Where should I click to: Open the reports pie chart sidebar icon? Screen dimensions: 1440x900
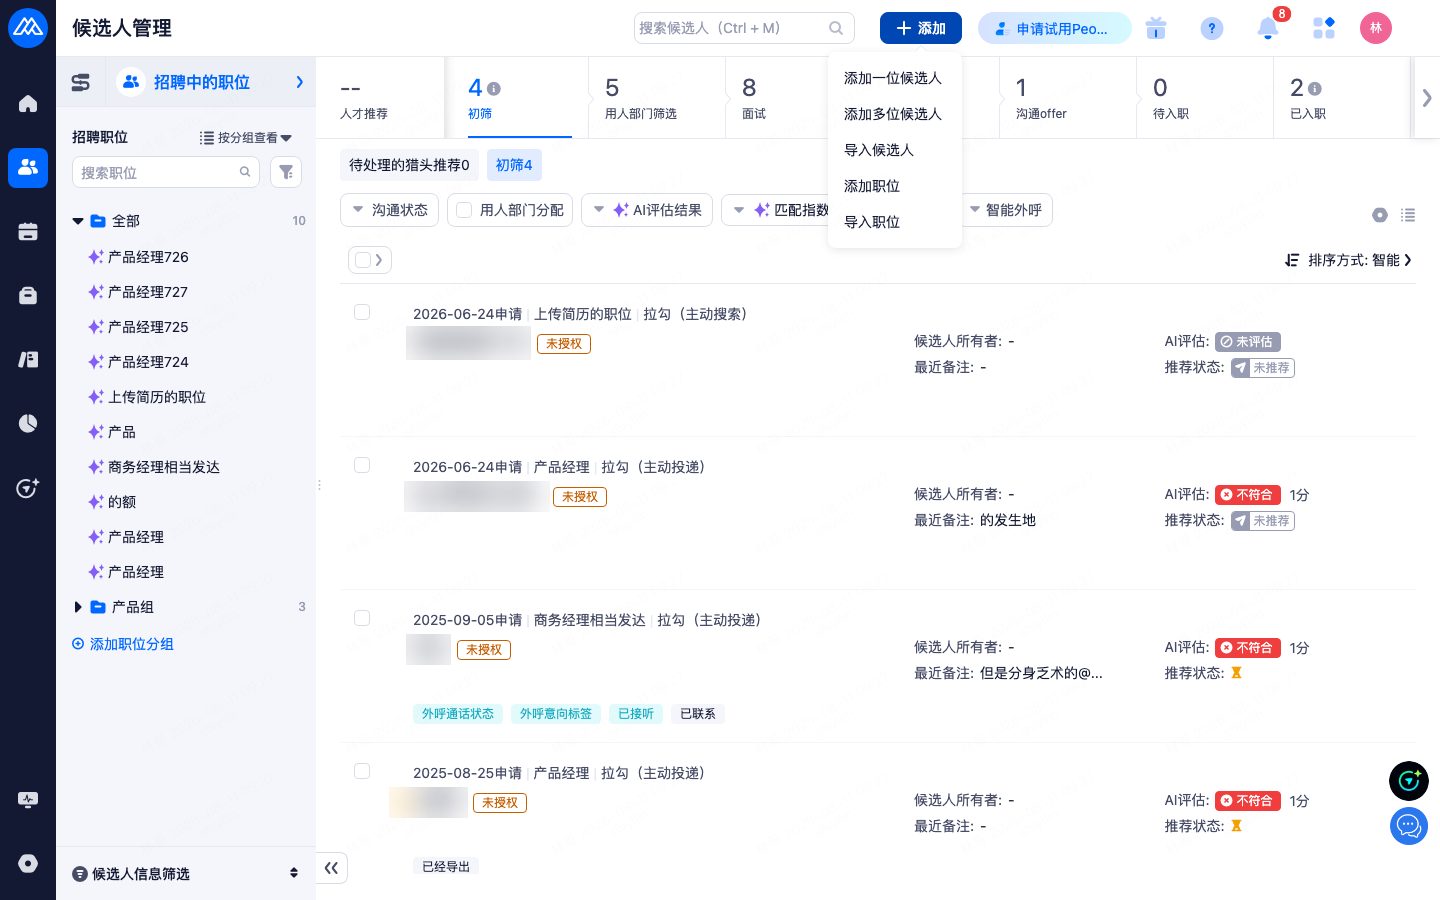coord(28,423)
